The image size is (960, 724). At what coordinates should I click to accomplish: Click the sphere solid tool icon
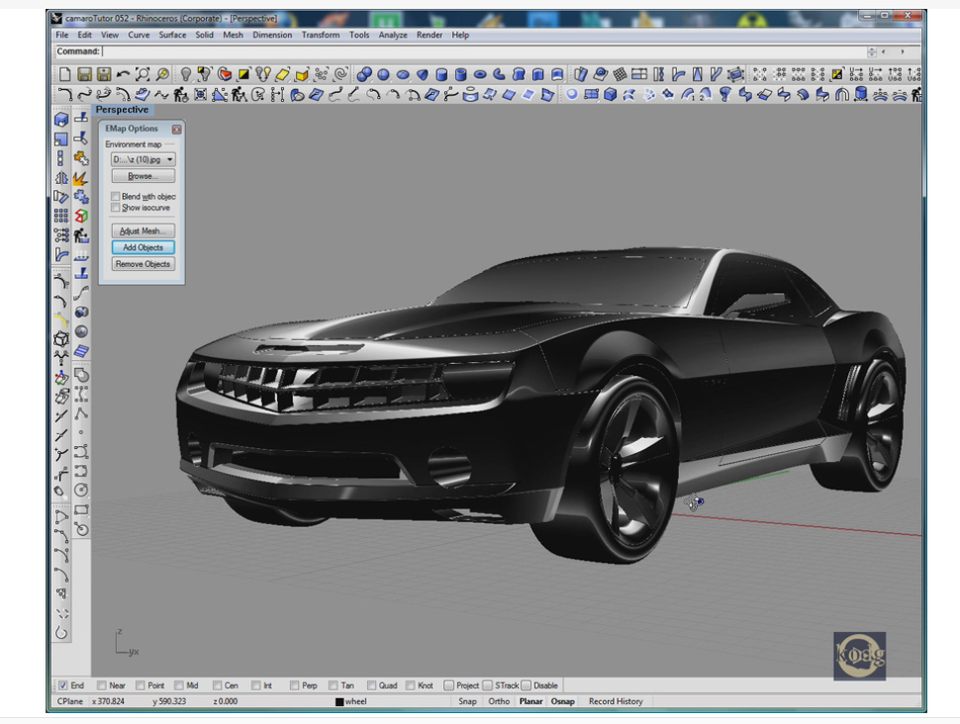pos(384,74)
